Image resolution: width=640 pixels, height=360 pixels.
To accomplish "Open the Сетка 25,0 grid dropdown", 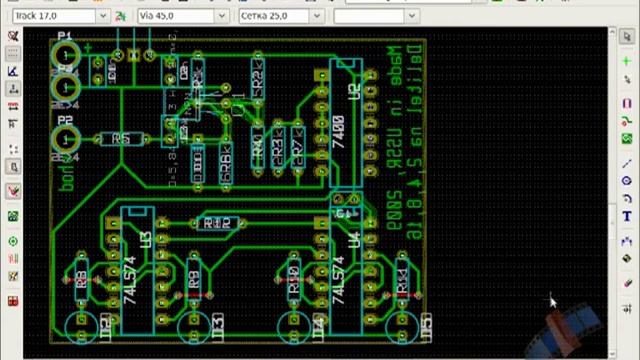I will [x=317, y=16].
